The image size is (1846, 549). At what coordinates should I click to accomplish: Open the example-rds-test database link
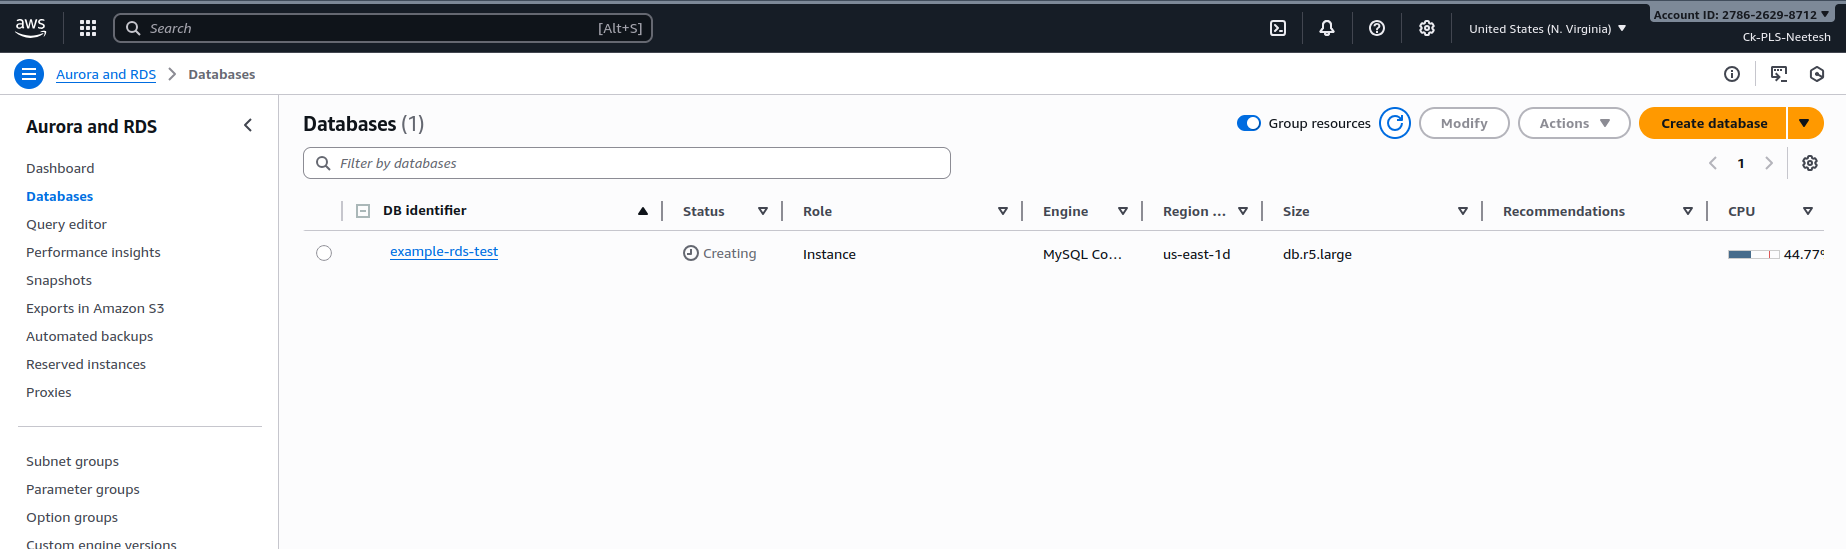(444, 252)
